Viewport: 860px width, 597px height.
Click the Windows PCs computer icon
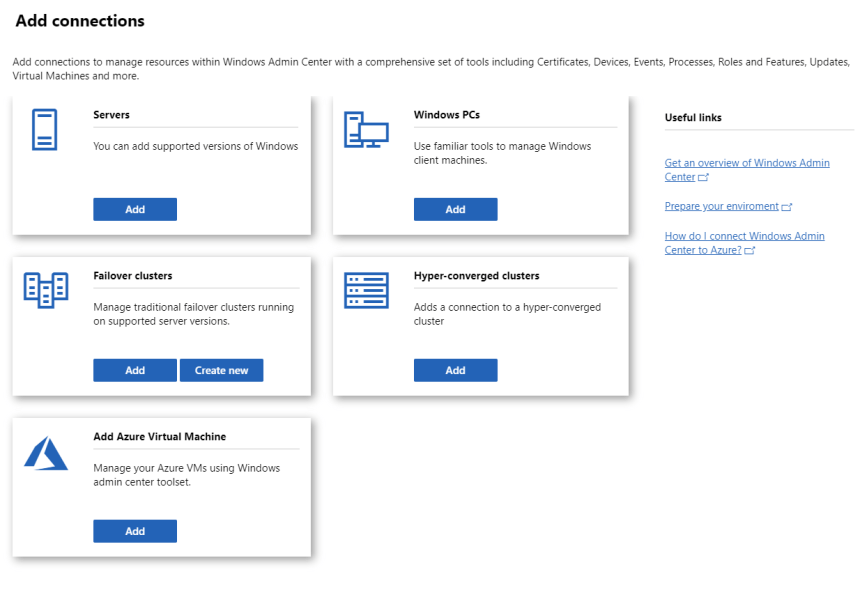365,130
